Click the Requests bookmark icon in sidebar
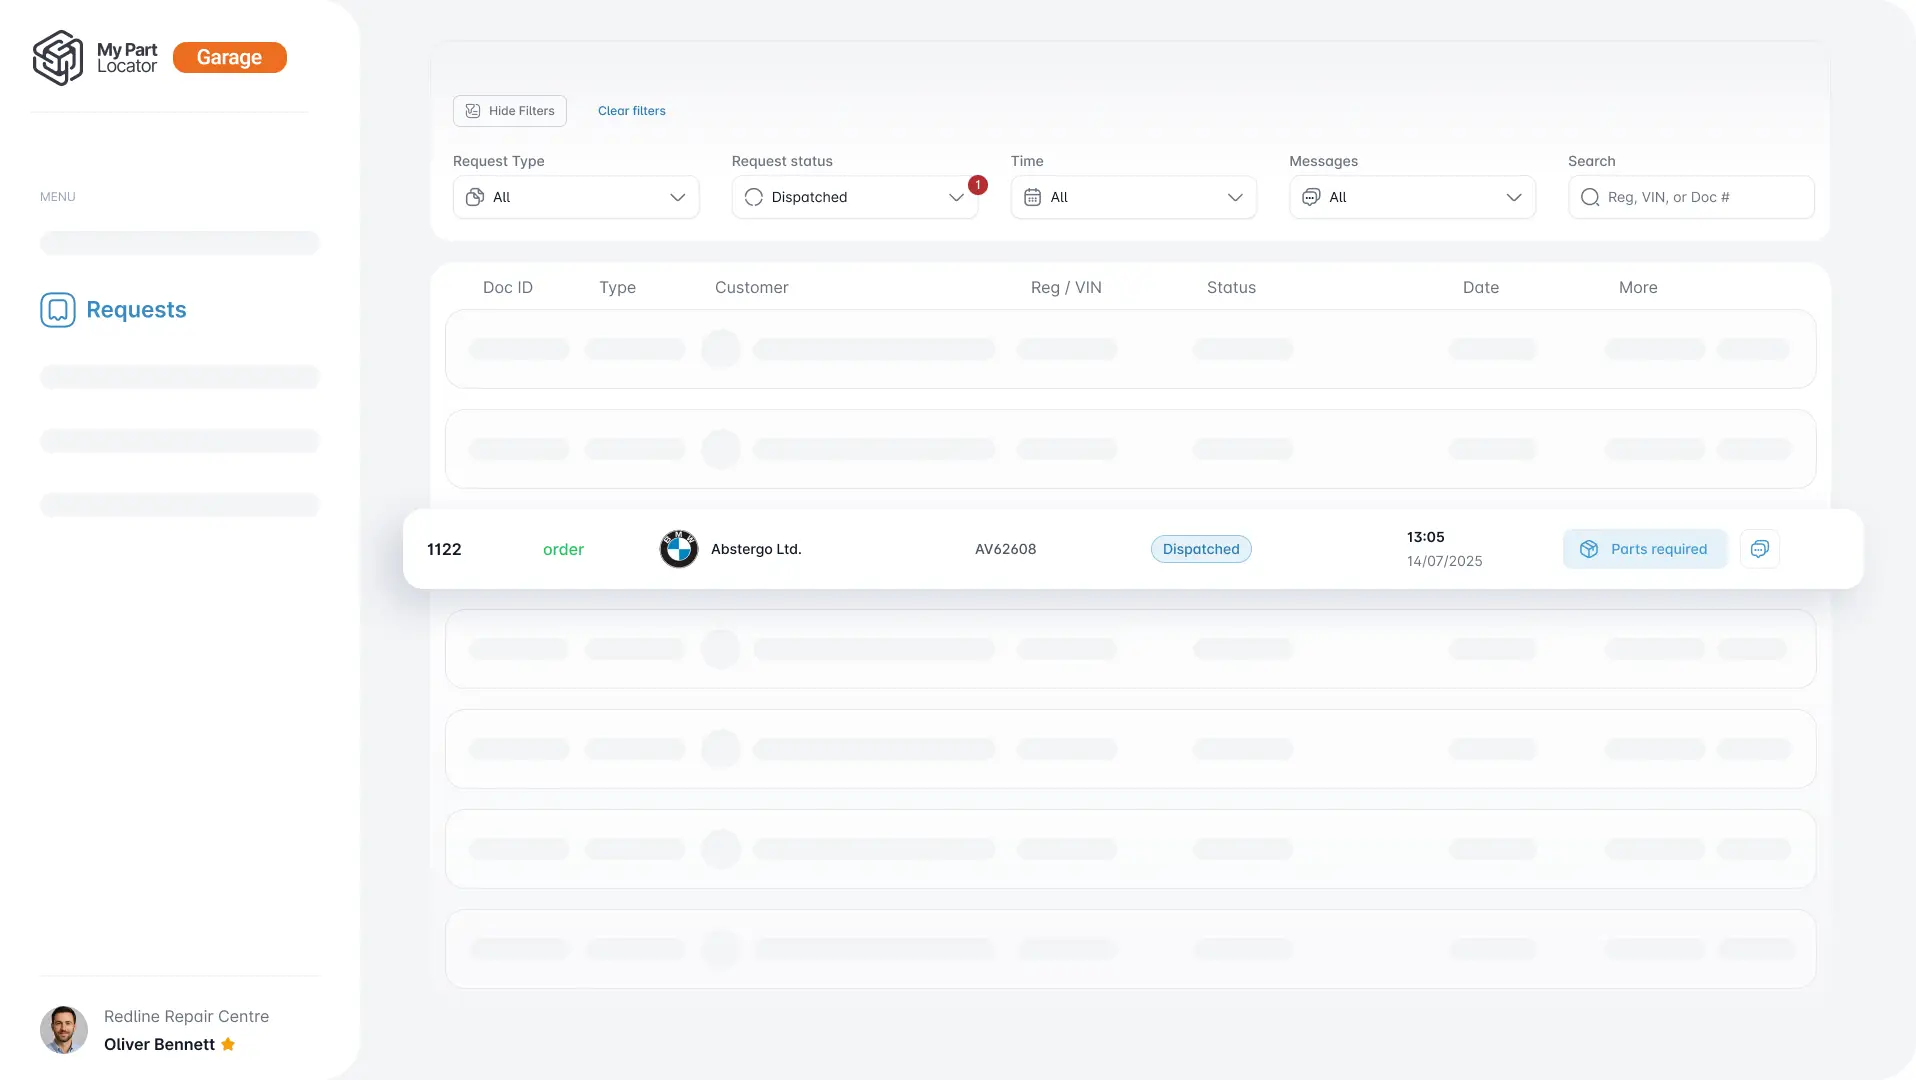This screenshot has height=1080, width=1916. pyautogui.click(x=58, y=310)
